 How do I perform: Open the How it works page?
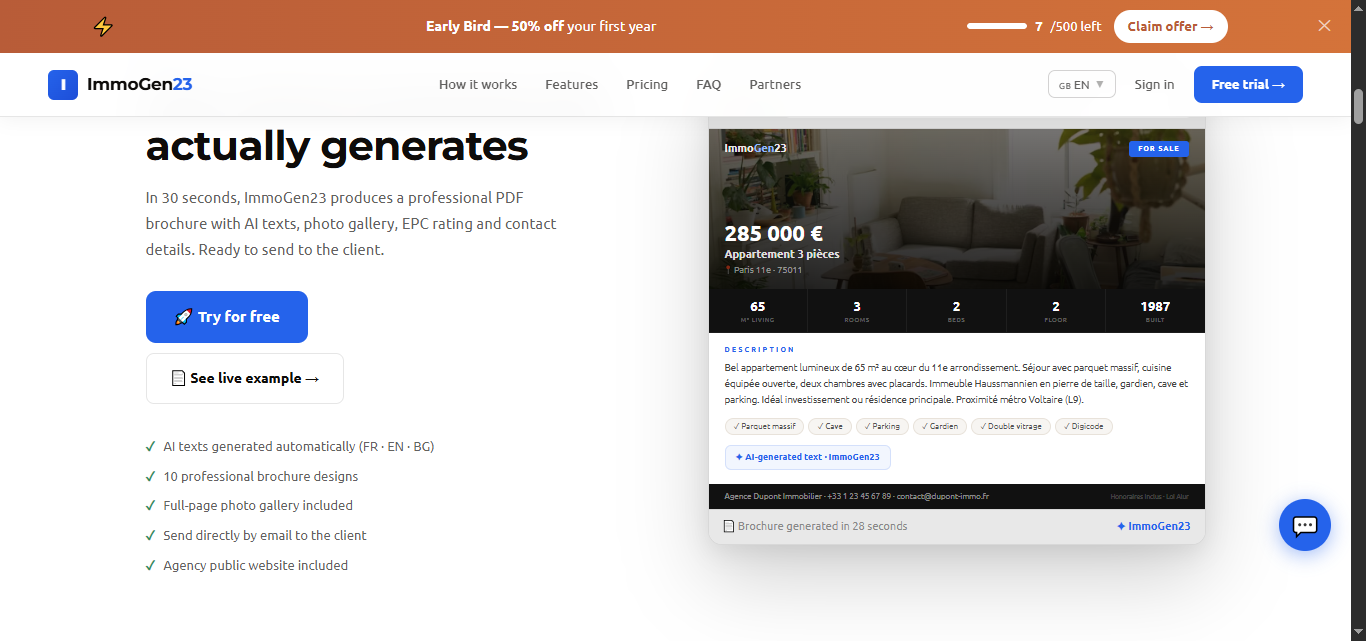coord(478,85)
